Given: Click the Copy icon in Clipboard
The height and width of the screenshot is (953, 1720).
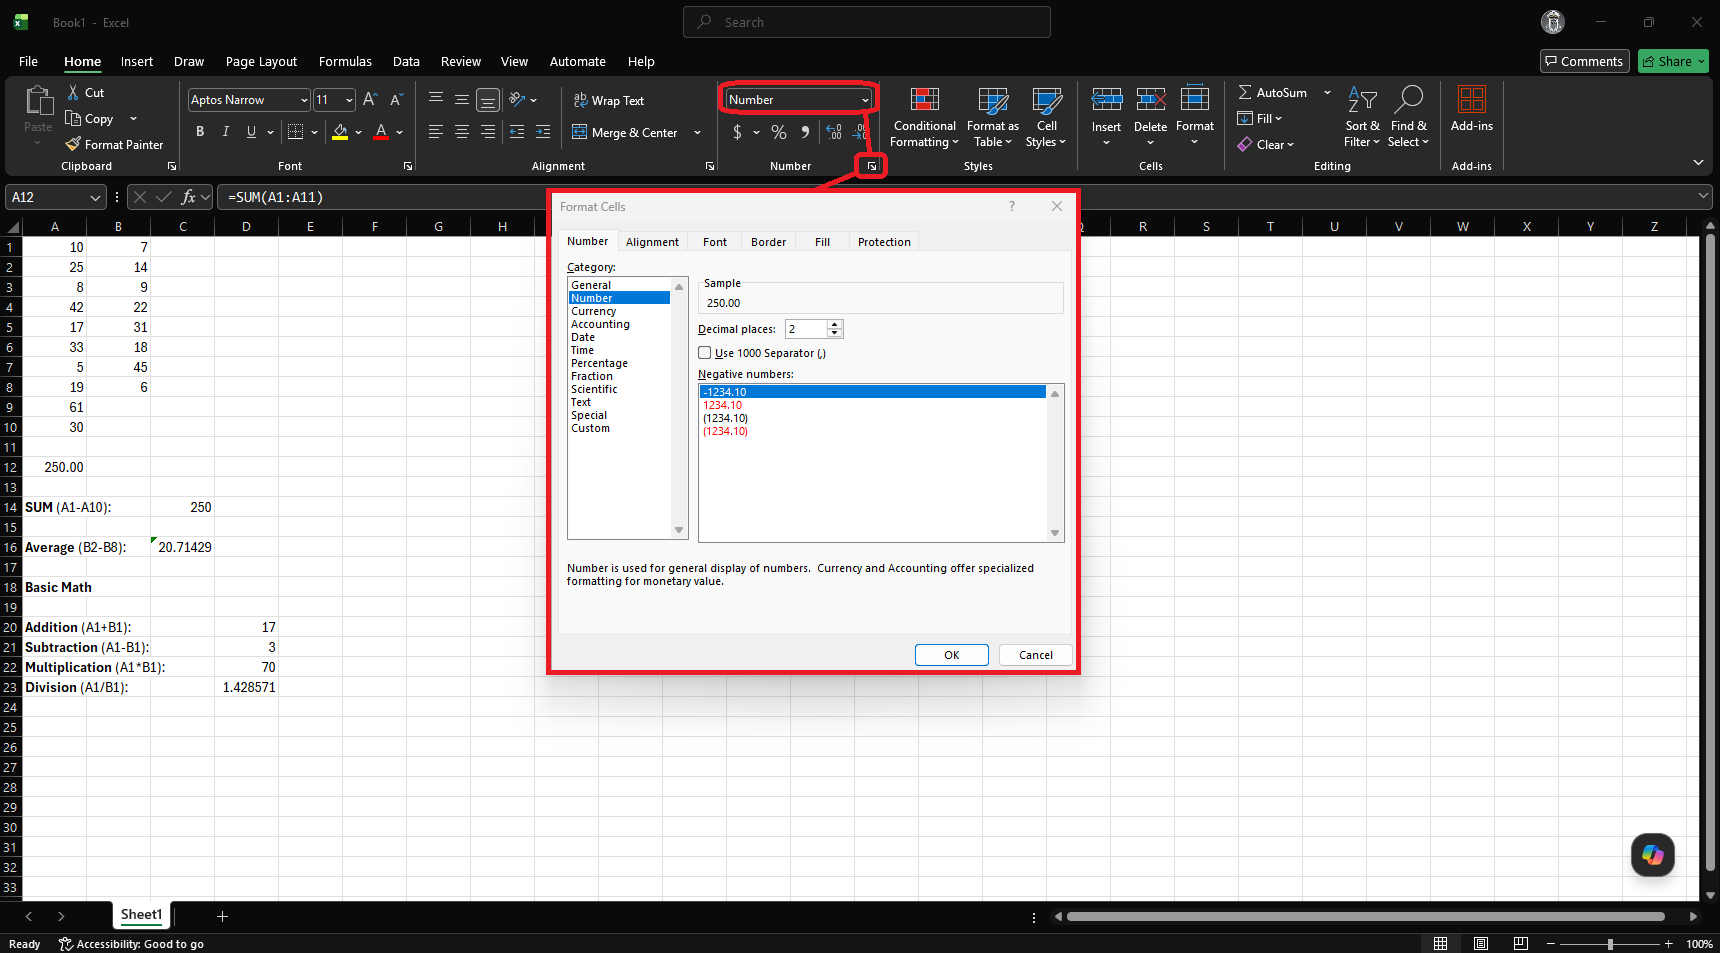Looking at the screenshot, I should 73,118.
